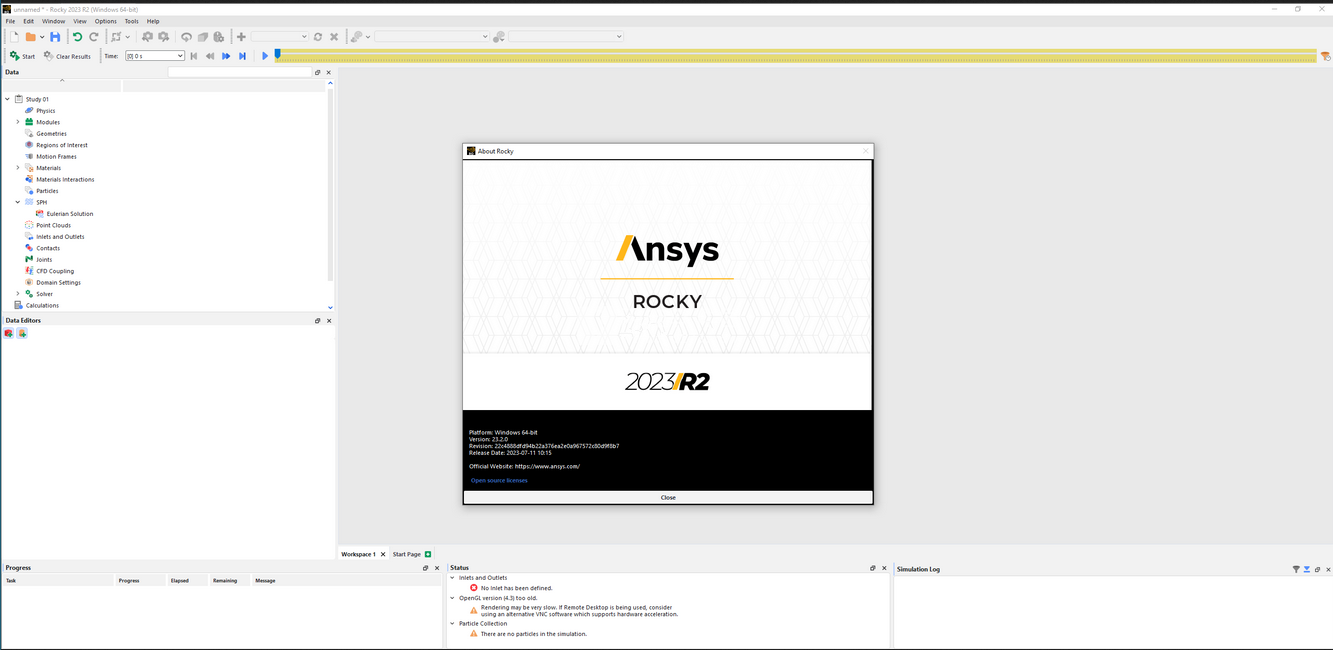Switch to the Start Page tab
This screenshot has height=650, width=1333.
[x=406, y=553]
